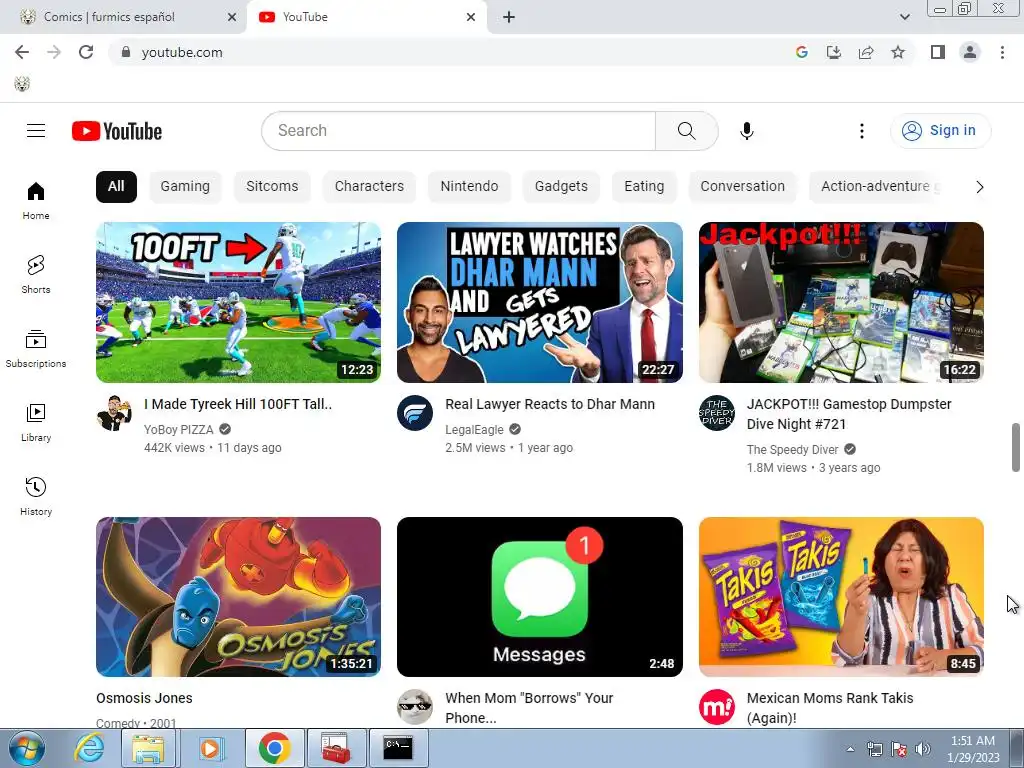
Task: Bookmark this tab with the star
Action: (x=898, y=52)
